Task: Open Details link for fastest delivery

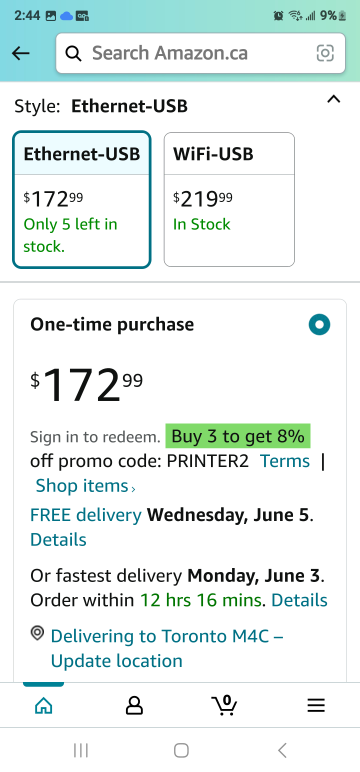Action: coord(299,600)
